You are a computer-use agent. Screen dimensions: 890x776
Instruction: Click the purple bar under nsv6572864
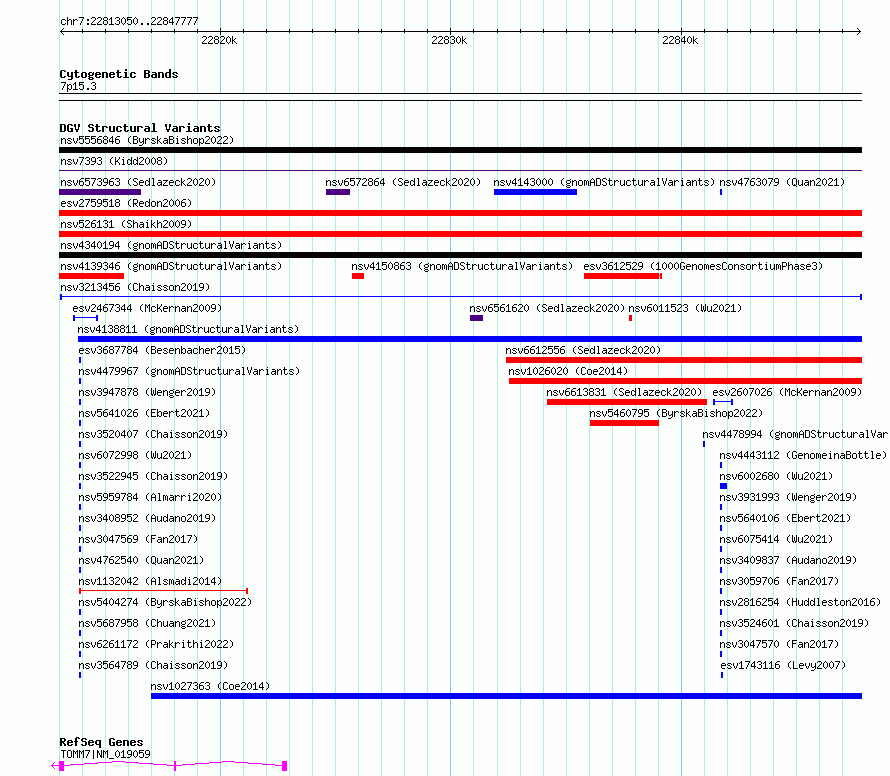click(x=338, y=192)
